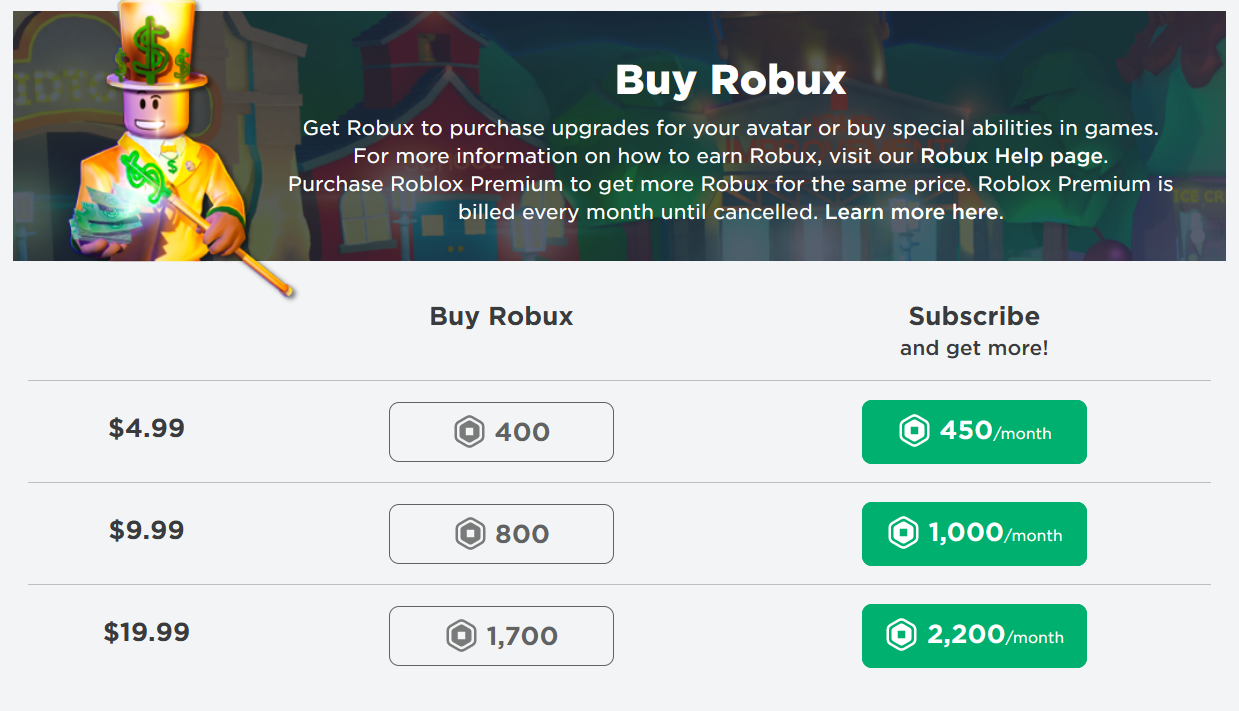Viewport: 1239px width, 711px height.
Task: Purchase the 1,700 Robux package
Action: click(x=501, y=636)
